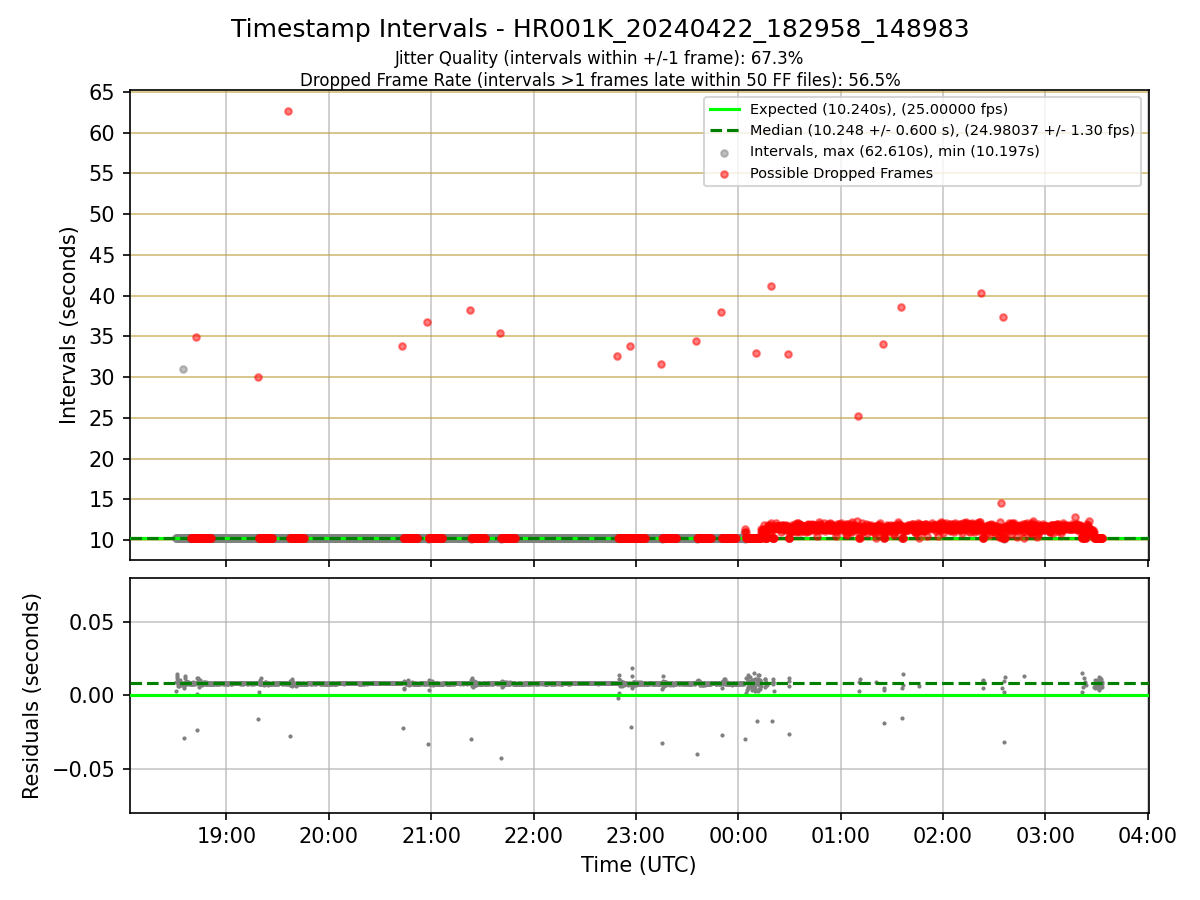Pick the red dot marker in the legend

coord(724,173)
